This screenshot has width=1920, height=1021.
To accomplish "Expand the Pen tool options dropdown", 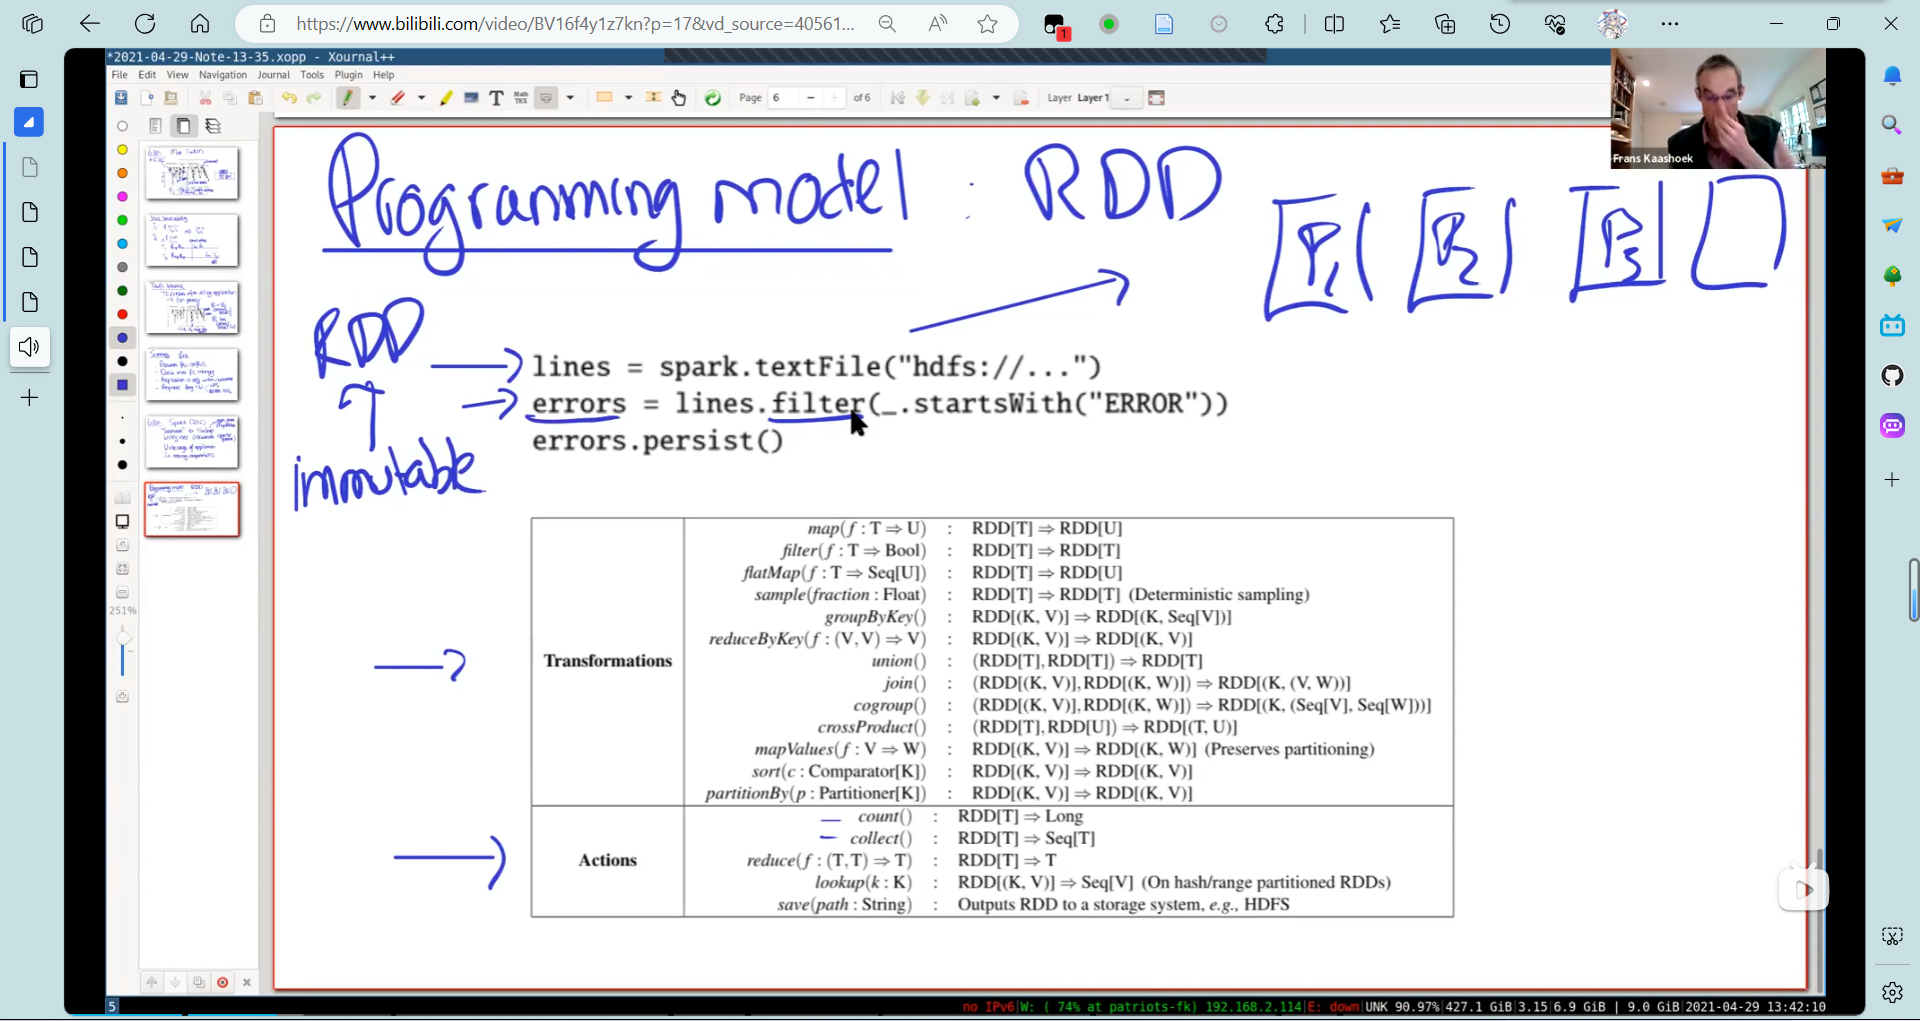I will click(372, 98).
